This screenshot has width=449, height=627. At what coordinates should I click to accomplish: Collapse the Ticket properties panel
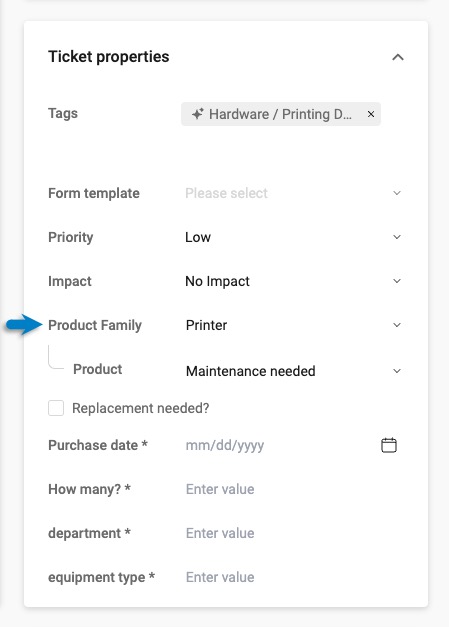[397, 57]
